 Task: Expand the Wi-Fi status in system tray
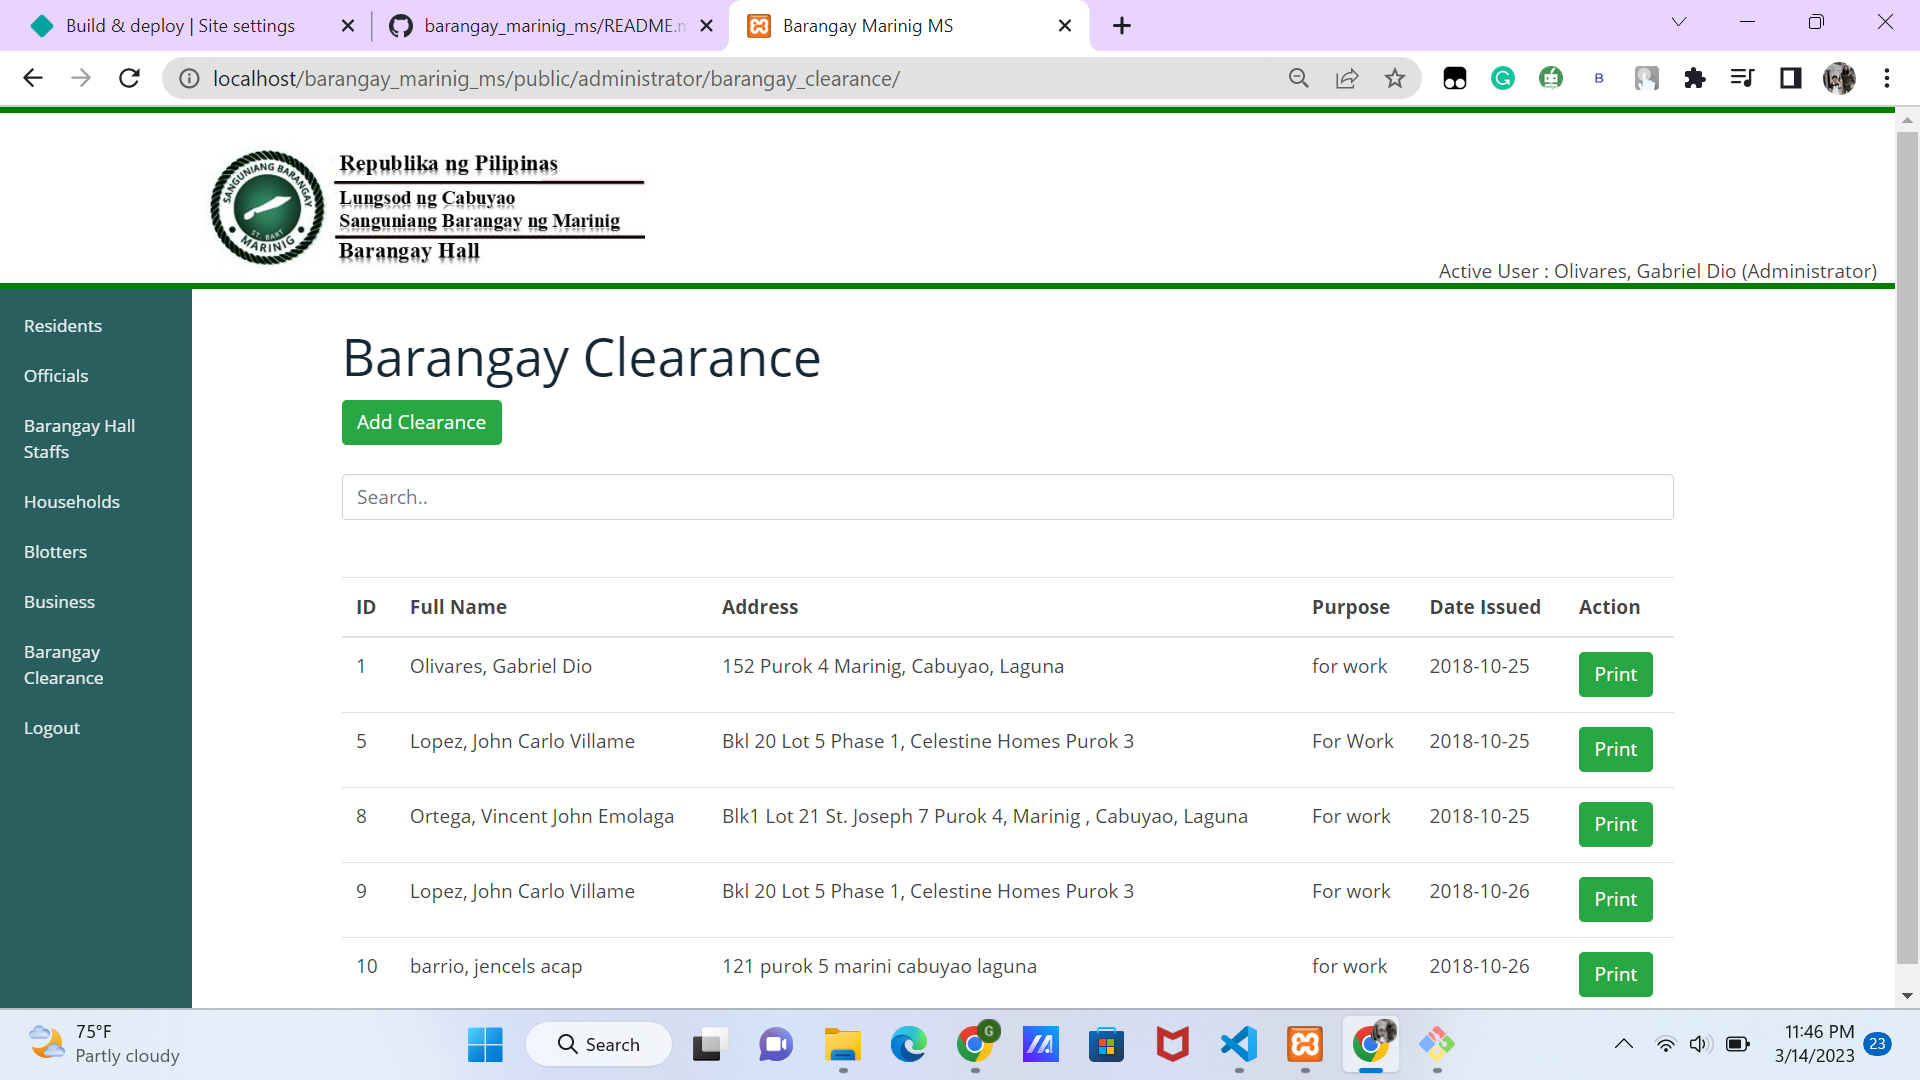click(1665, 1045)
